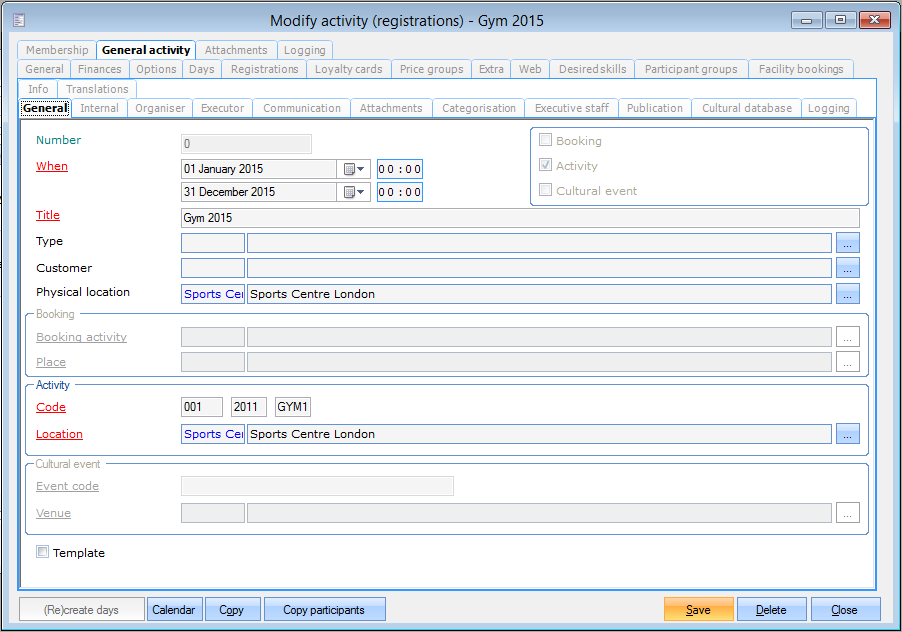Open the Categorisation tab

(479, 108)
